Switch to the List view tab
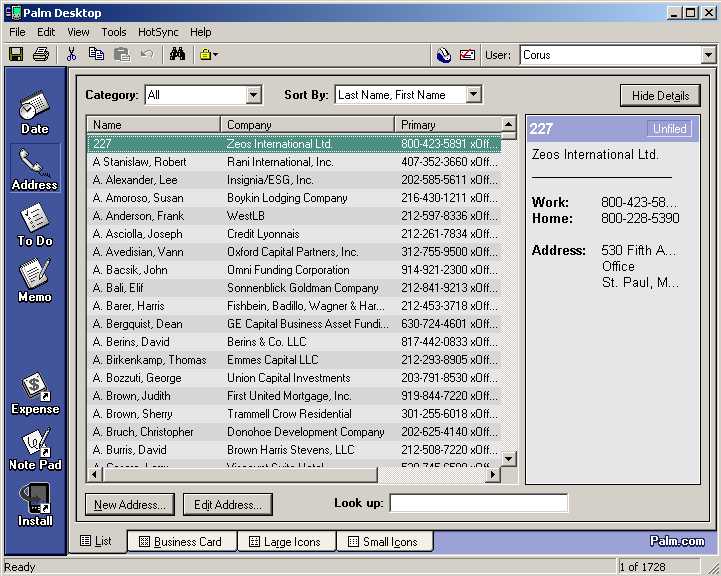Viewport: 721px width, 576px height. 96,541
